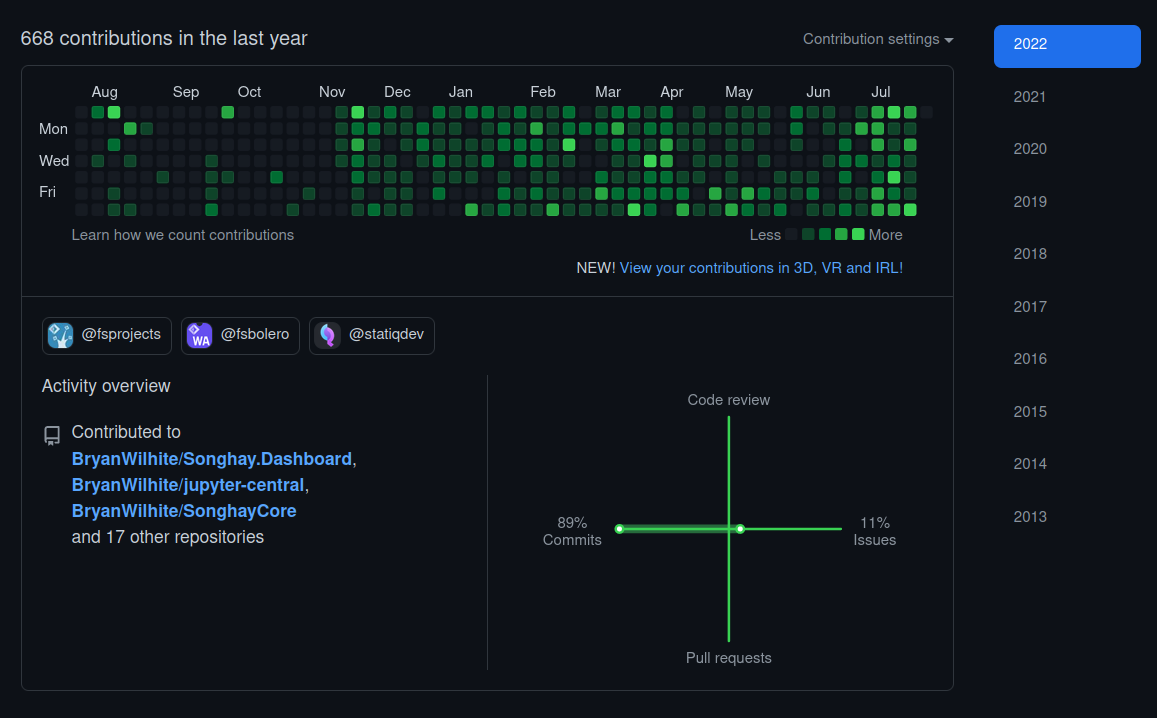Filter activity by @statiqdev organization
This screenshot has width=1157, height=718.
372,336
